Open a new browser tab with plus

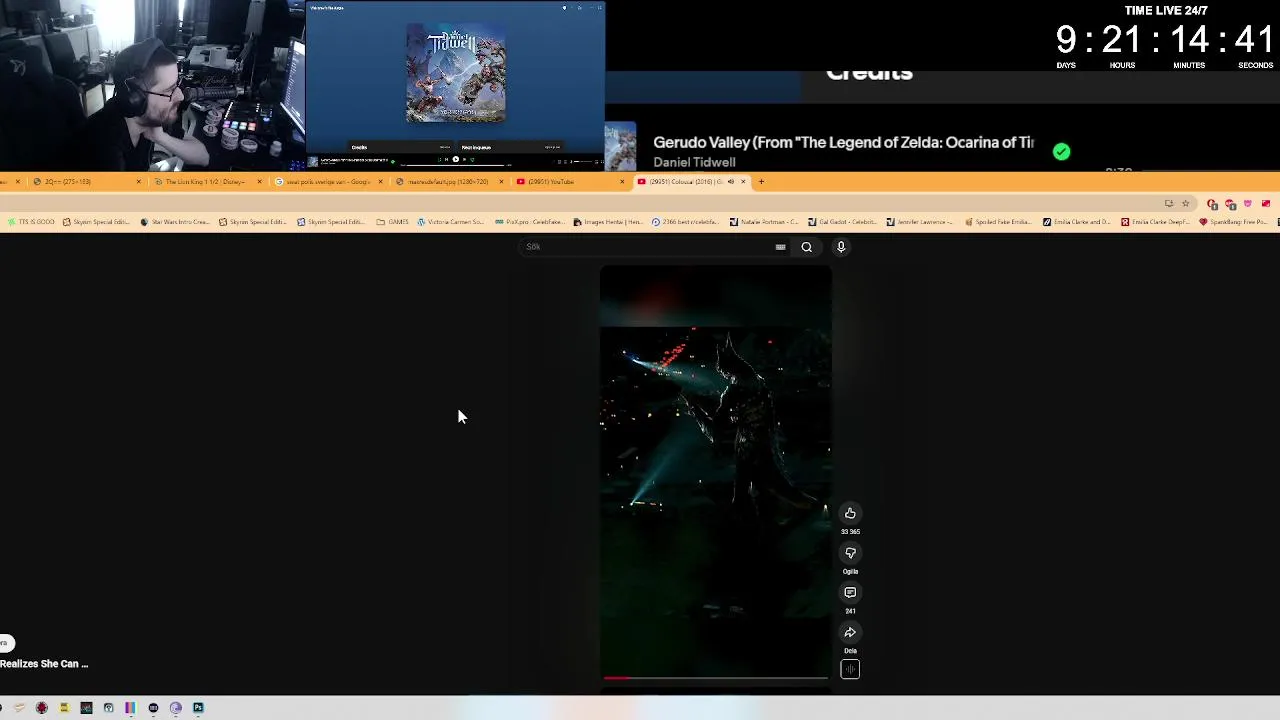761,182
